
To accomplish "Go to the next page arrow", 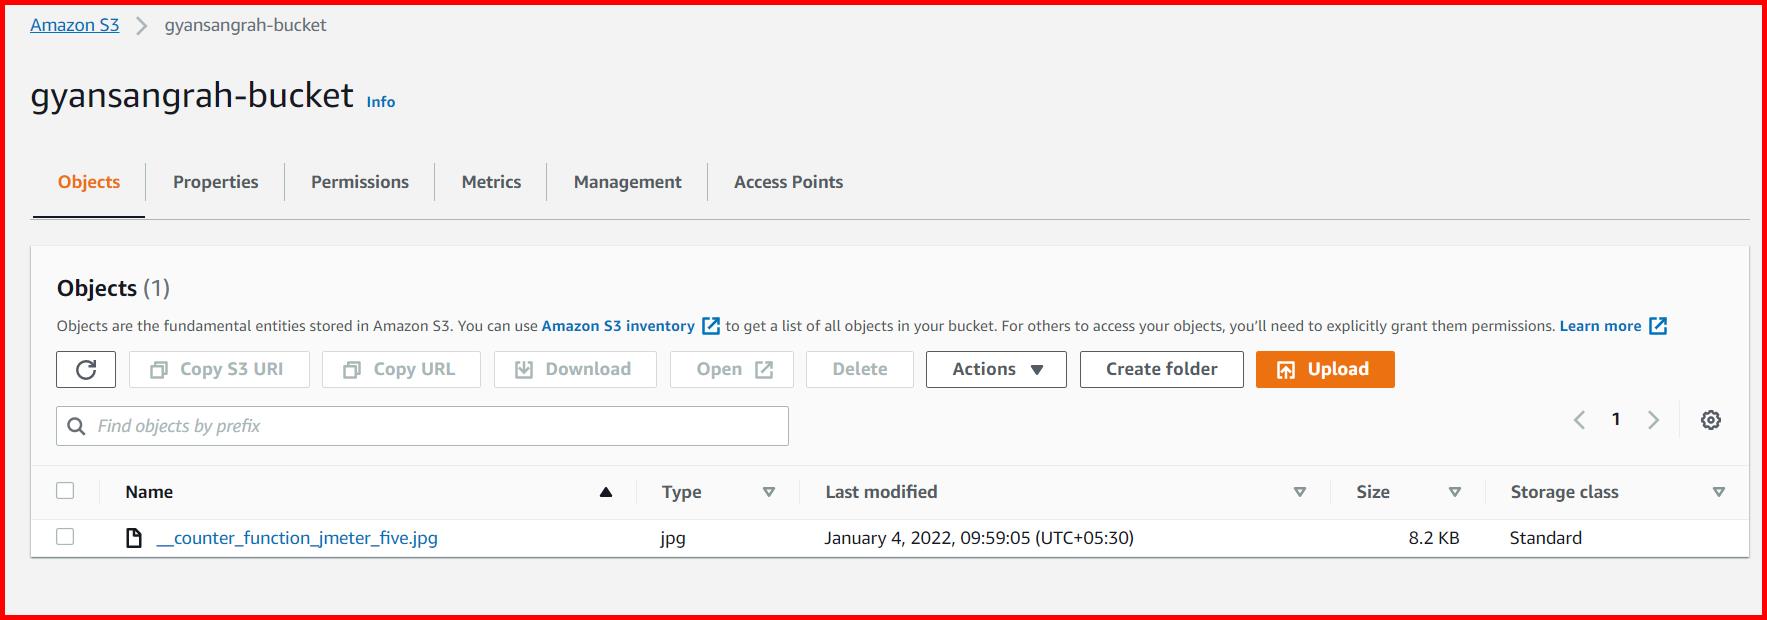I will point(1653,420).
